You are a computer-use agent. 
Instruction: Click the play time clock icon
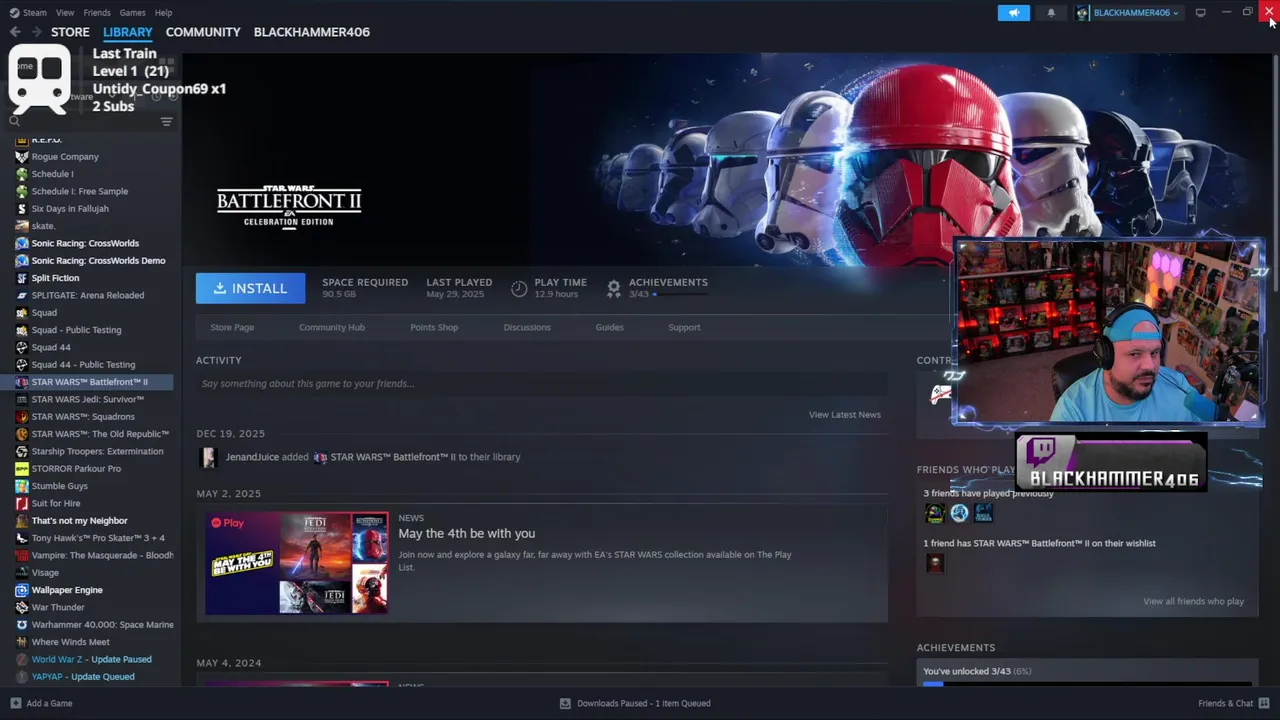click(x=519, y=288)
